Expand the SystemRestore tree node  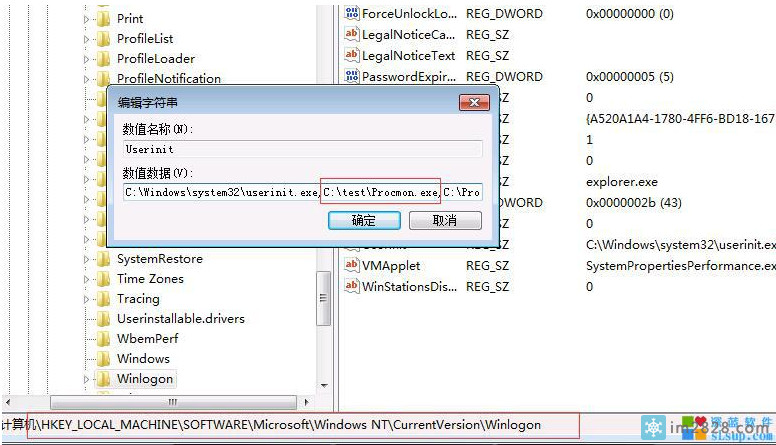click(x=87, y=259)
